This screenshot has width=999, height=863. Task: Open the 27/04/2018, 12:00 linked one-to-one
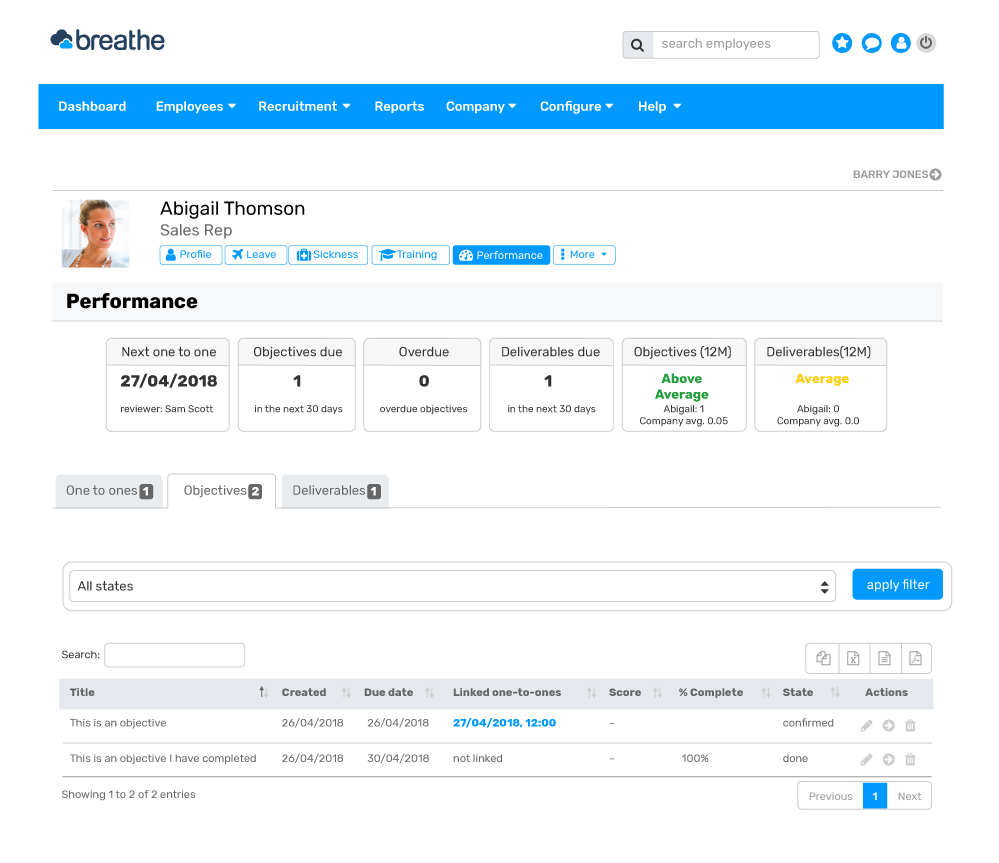pyautogui.click(x=504, y=723)
